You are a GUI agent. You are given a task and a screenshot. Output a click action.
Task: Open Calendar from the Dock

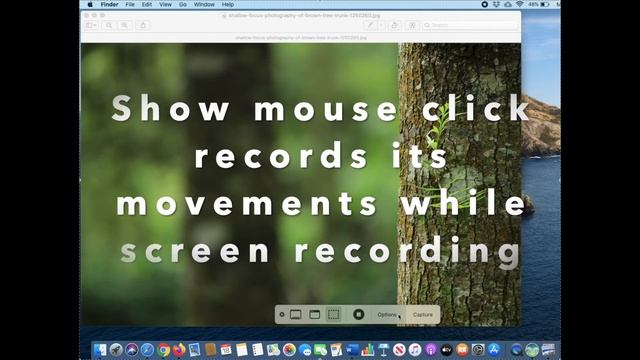226,350
